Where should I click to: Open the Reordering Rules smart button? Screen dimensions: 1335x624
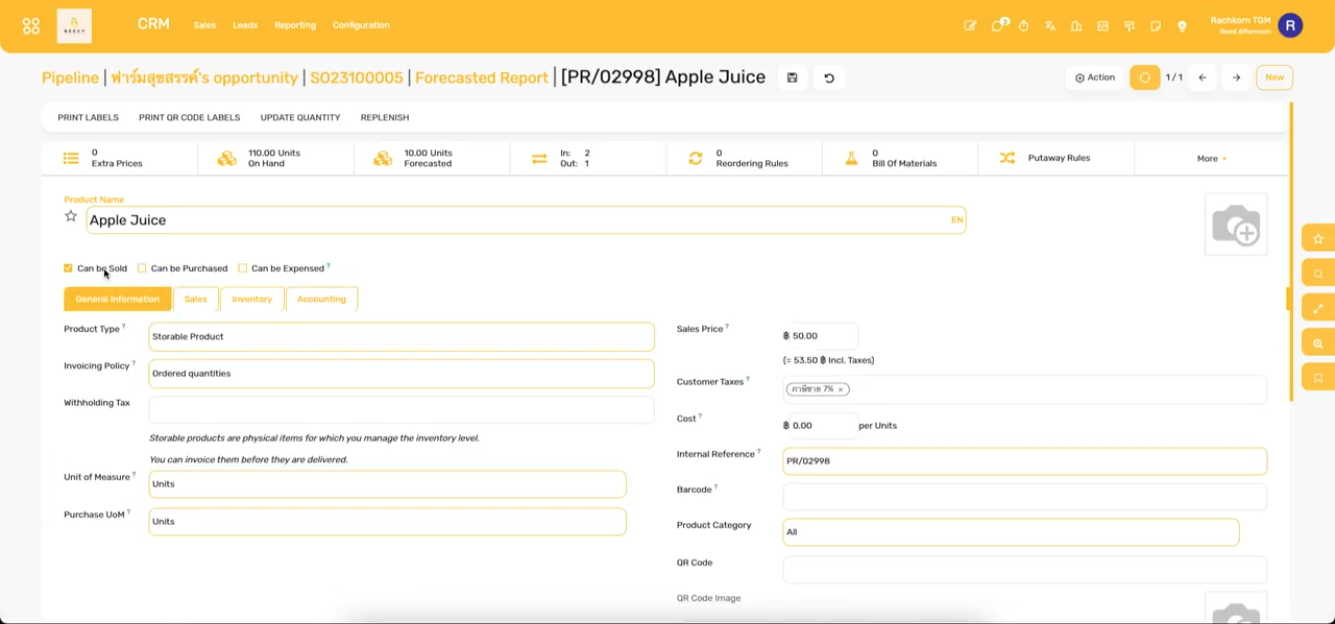pos(744,157)
